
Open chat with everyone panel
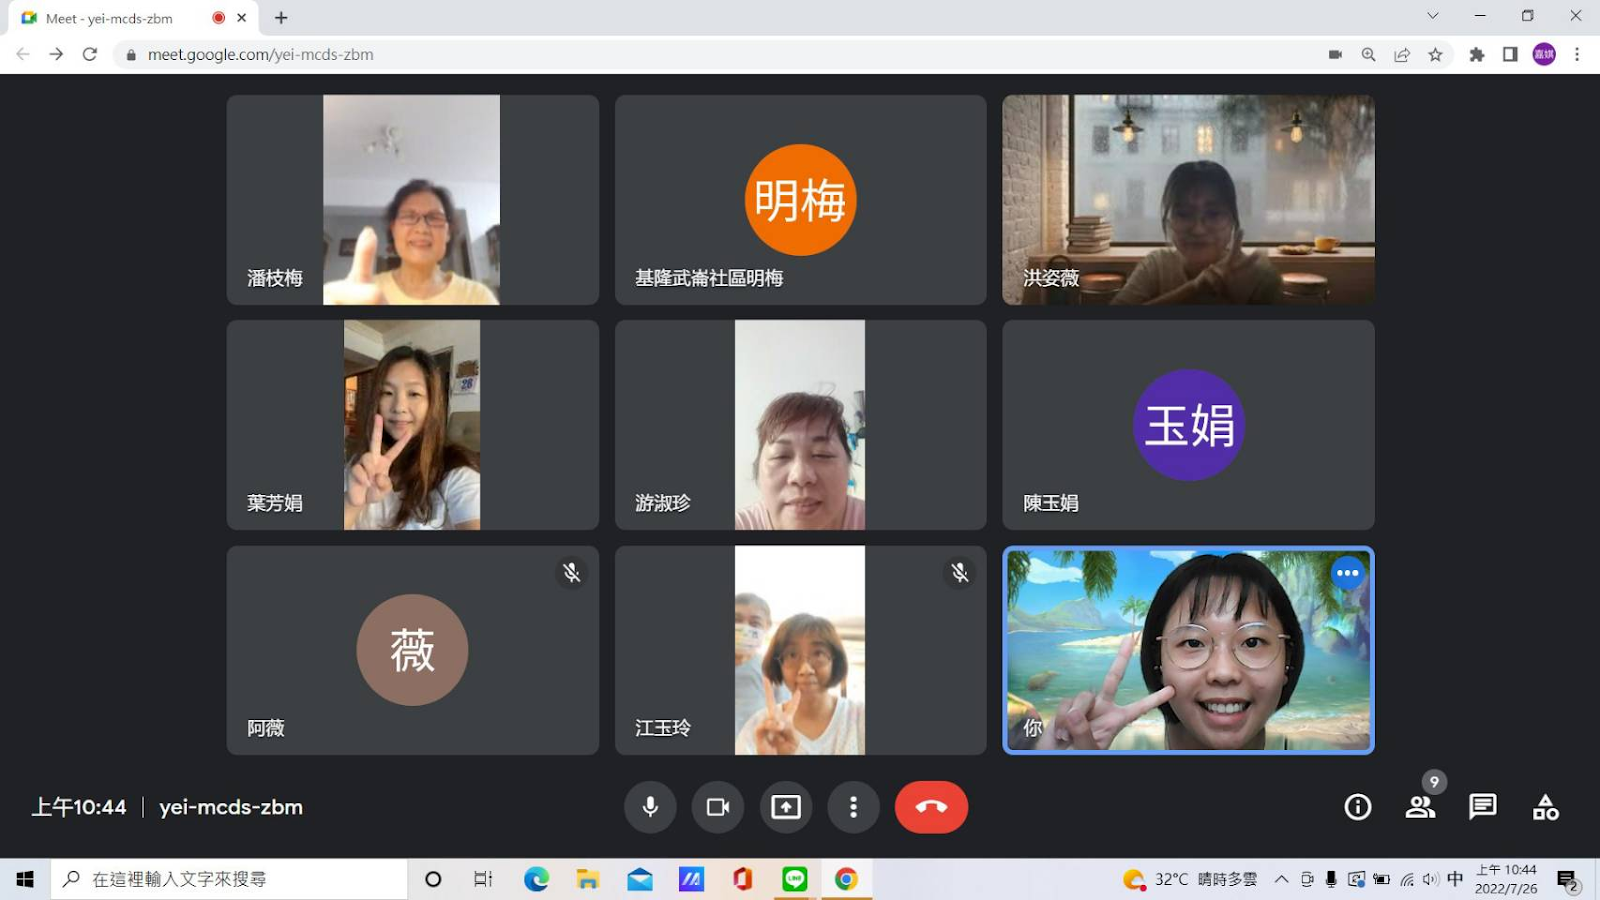[1483, 807]
